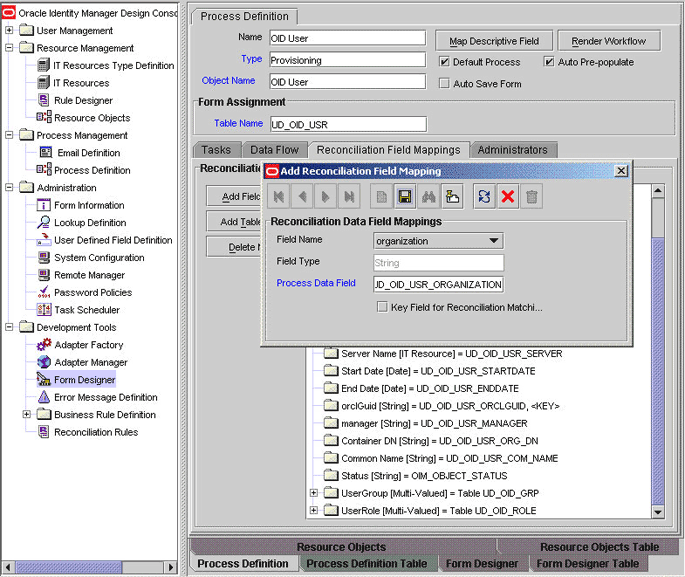The width and height of the screenshot is (685, 577).
Task: Toggle the Default Process checkbox
Action: pyautogui.click(x=444, y=62)
